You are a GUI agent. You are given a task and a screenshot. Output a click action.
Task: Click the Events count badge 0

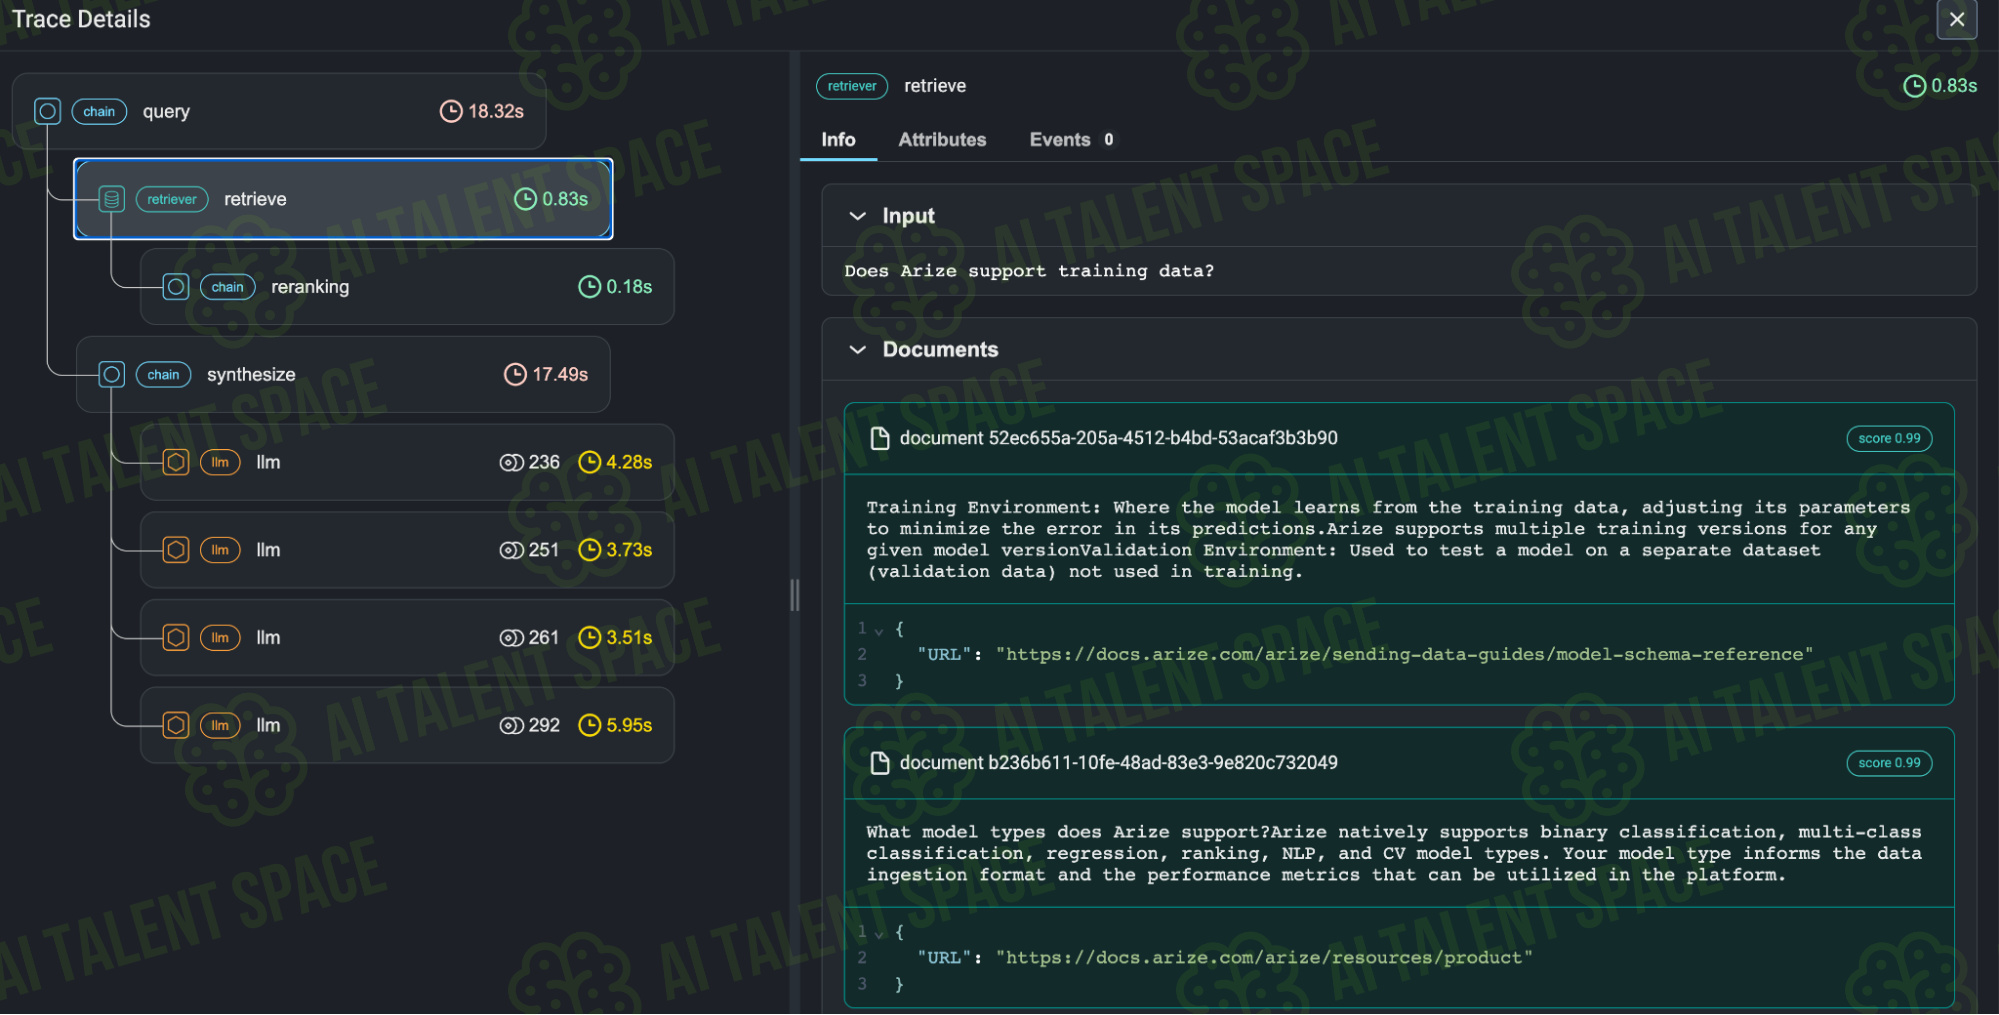click(1108, 140)
